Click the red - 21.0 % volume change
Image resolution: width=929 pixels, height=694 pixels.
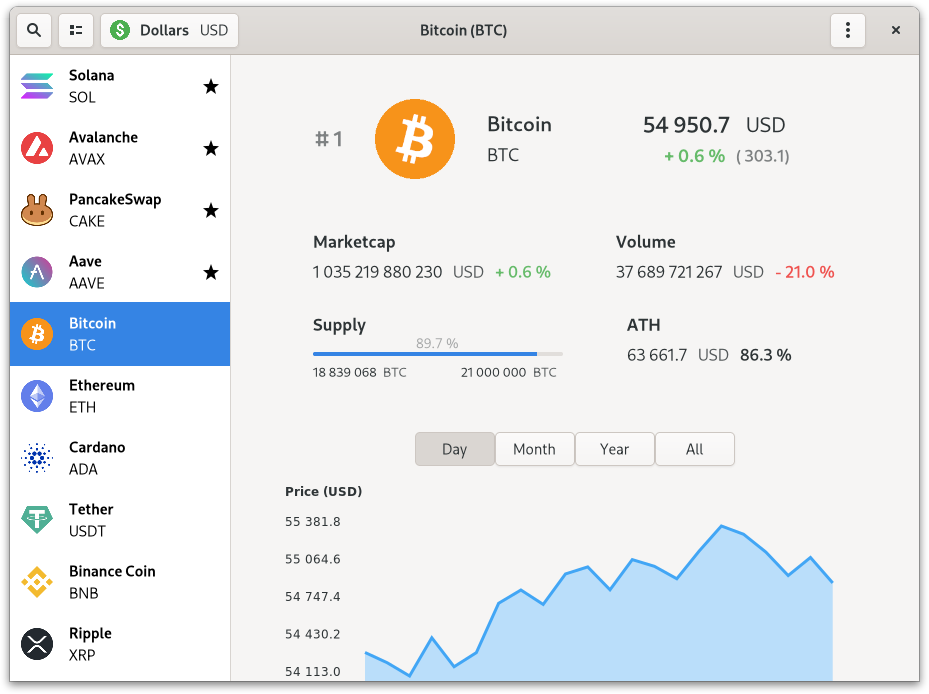click(x=805, y=272)
